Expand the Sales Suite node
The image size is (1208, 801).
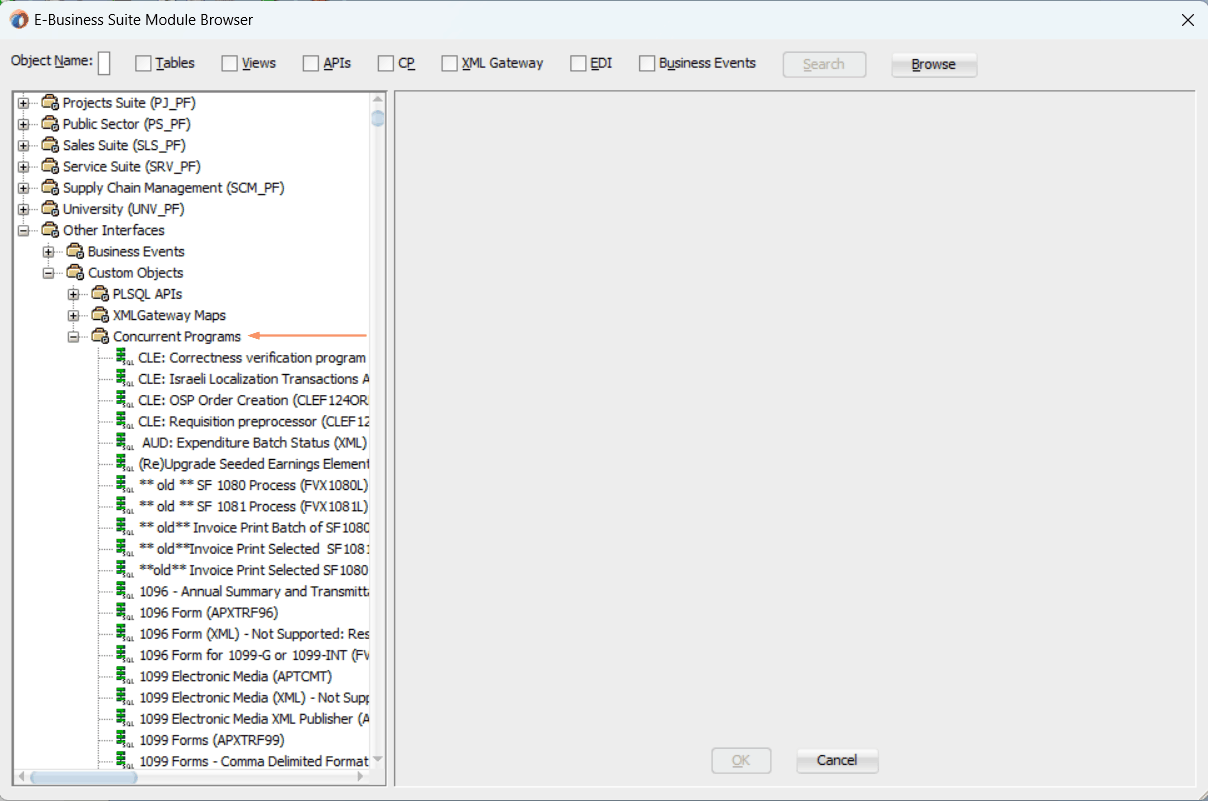23,145
